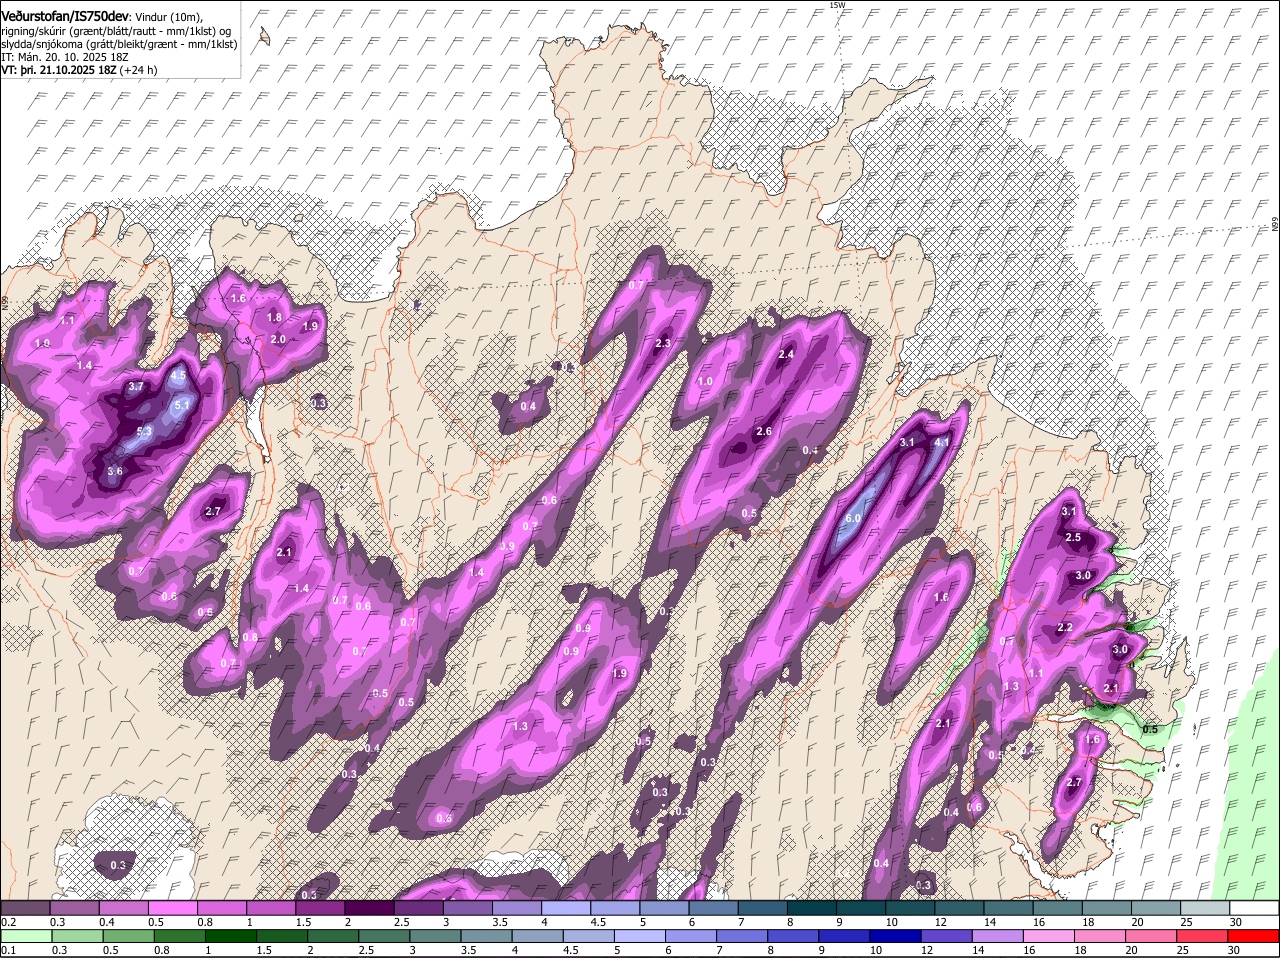The image size is (1280, 958).
Task: Select the darkest green 1–1.5 swatch in lower legend
Action: point(233,937)
